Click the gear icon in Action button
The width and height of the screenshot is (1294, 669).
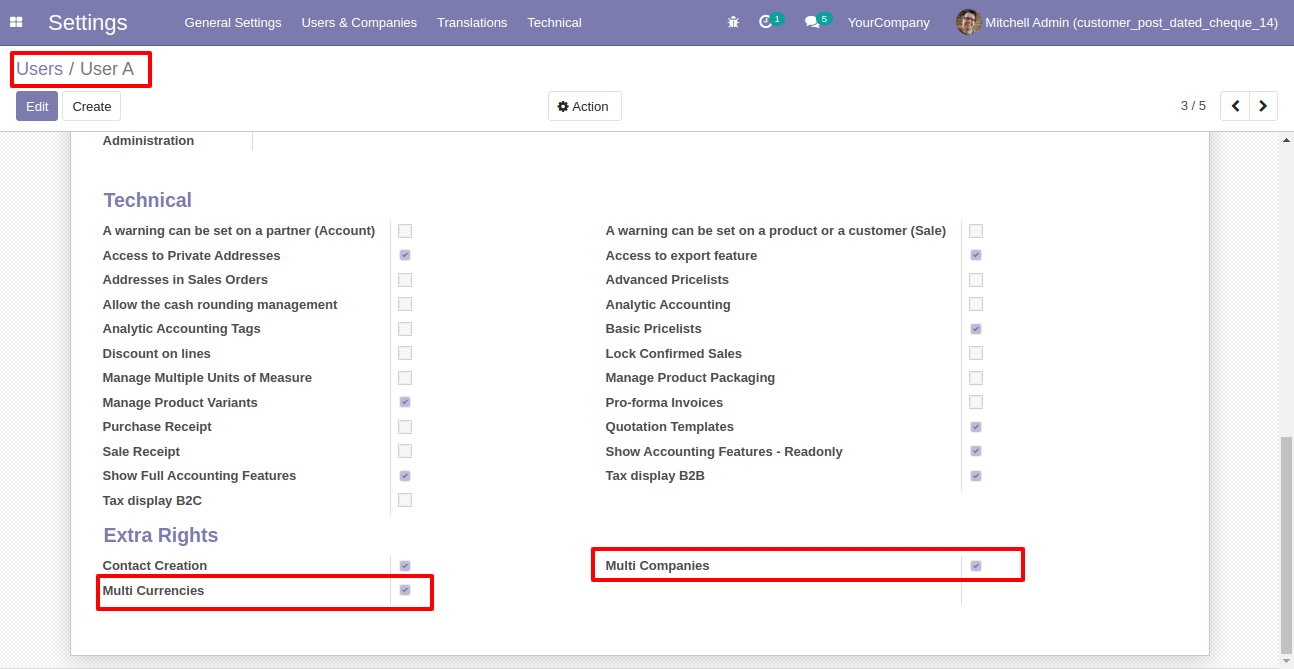click(x=563, y=107)
